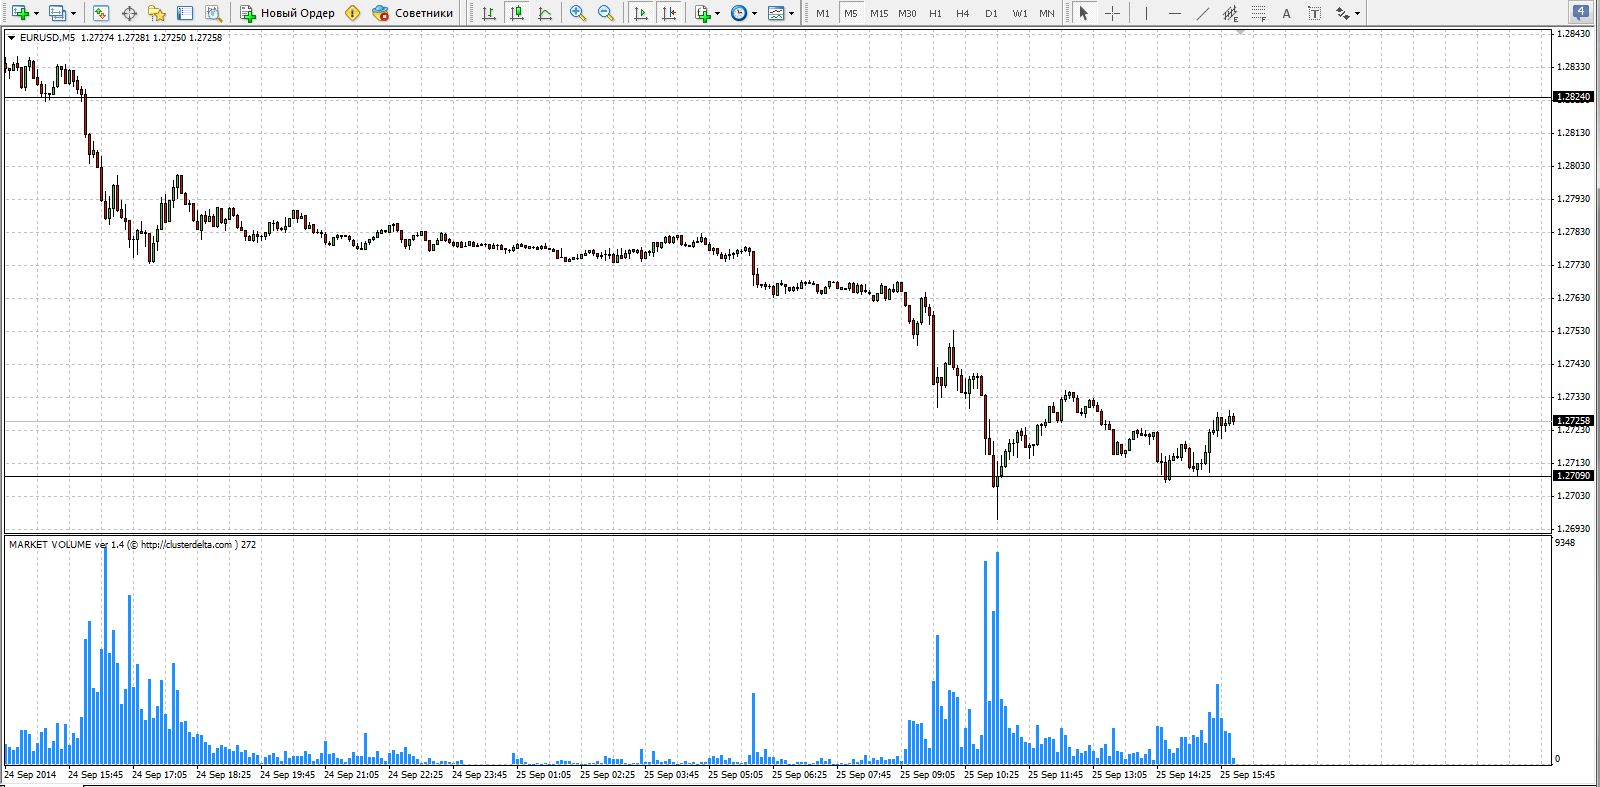Zoom out of the chart

(x=606, y=13)
